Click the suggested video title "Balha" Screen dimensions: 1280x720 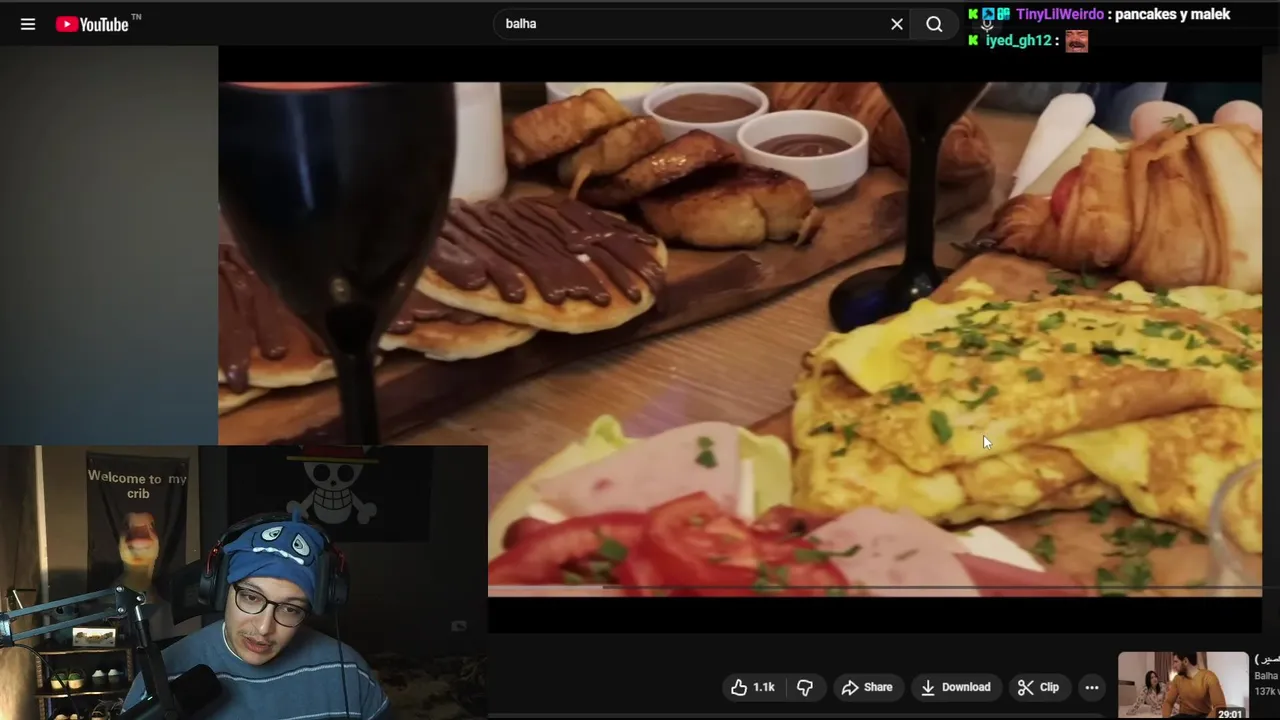point(1266,676)
